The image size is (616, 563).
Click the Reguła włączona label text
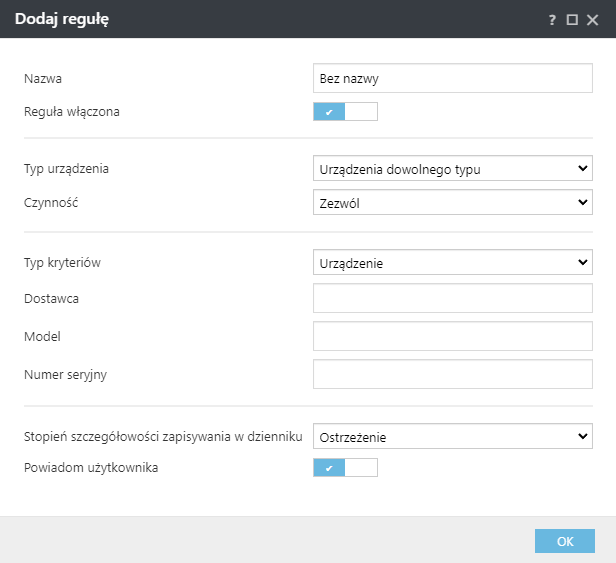click(x=71, y=112)
